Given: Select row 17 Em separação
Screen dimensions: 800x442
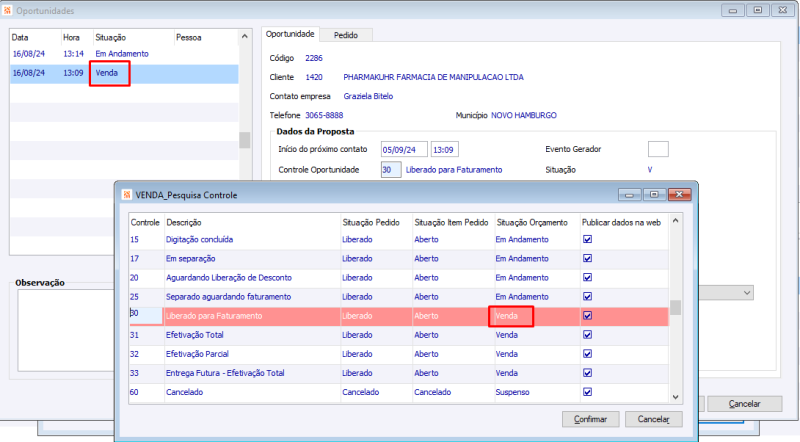Looking at the screenshot, I should [x=398, y=258].
